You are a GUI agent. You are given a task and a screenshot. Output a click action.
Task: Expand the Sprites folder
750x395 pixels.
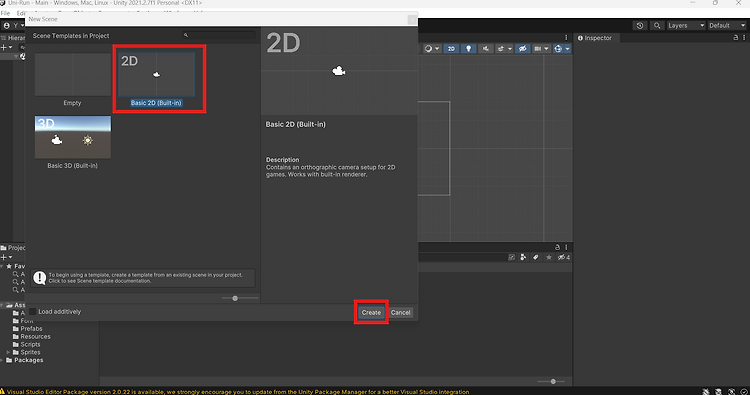point(8,352)
